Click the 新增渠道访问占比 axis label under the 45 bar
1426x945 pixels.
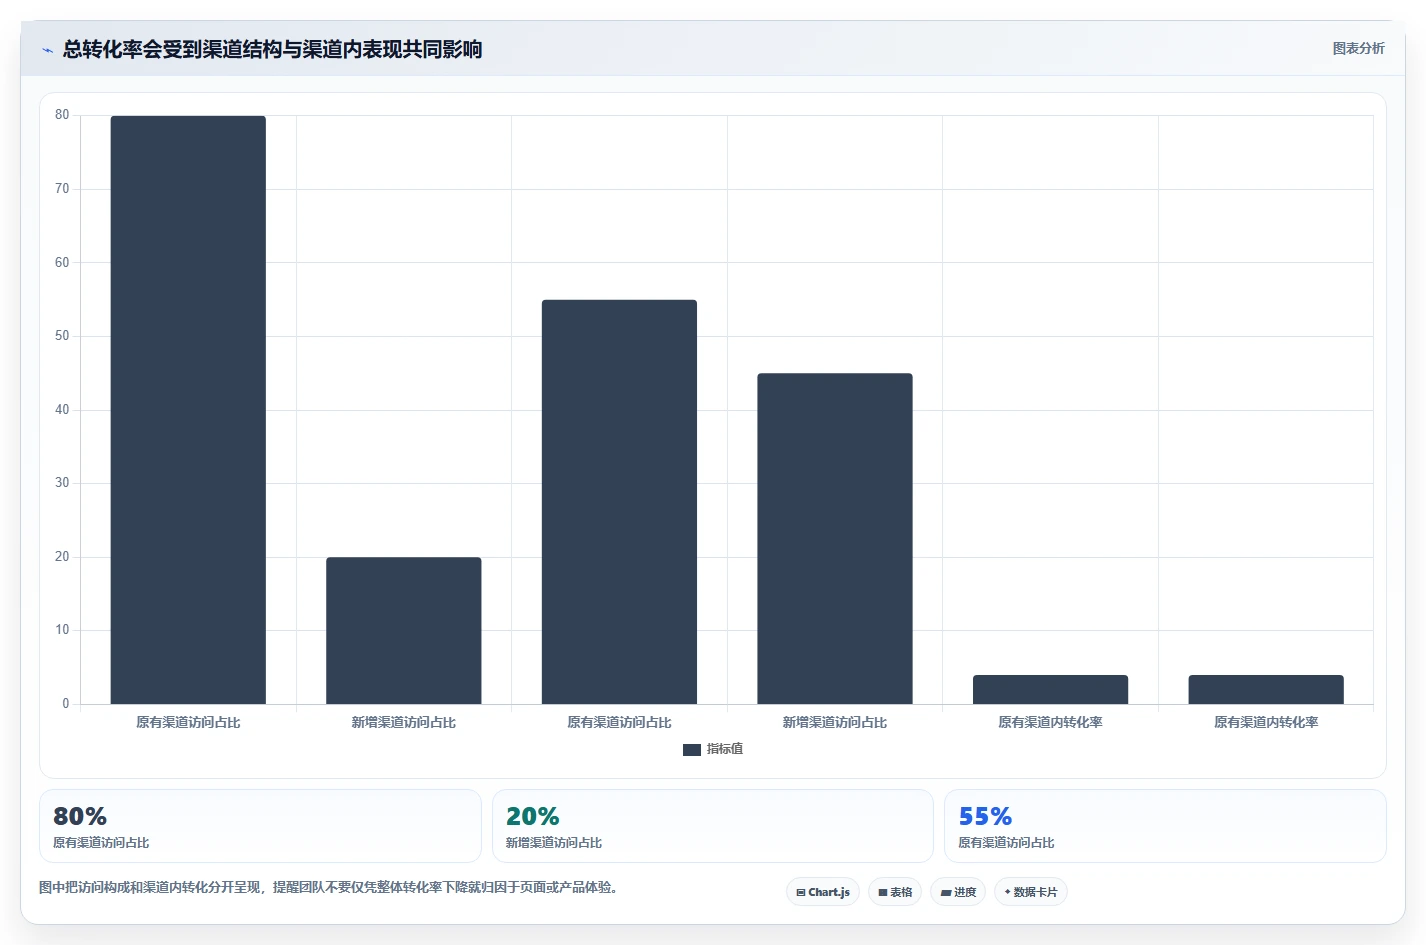pos(835,722)
